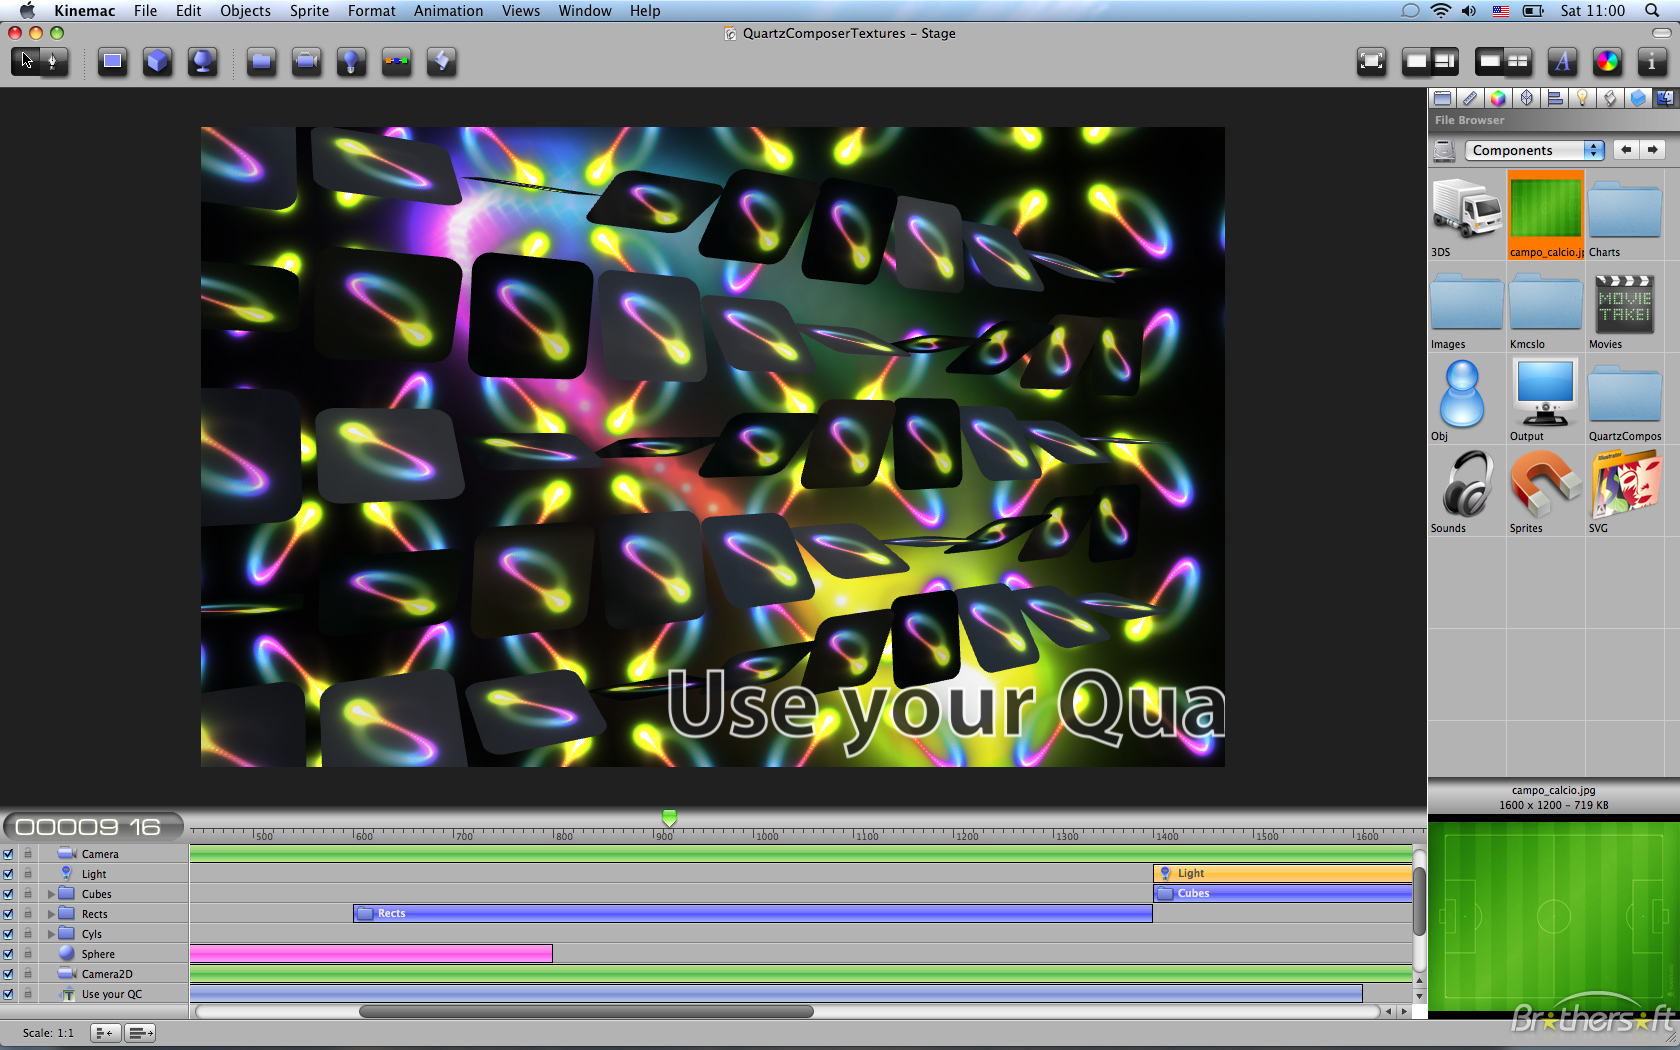Open the alignment inspector tab

pyautogui.click(x=1554, y=98)
